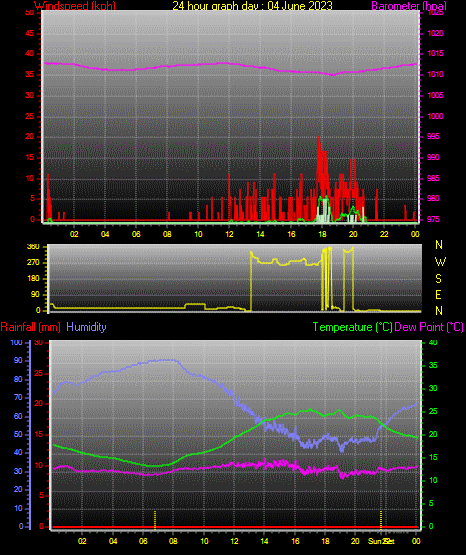This screenshot has height=555, width=466.
Task: Click the 1010 value on barometer axis
Action: click(x=435, y=74)
